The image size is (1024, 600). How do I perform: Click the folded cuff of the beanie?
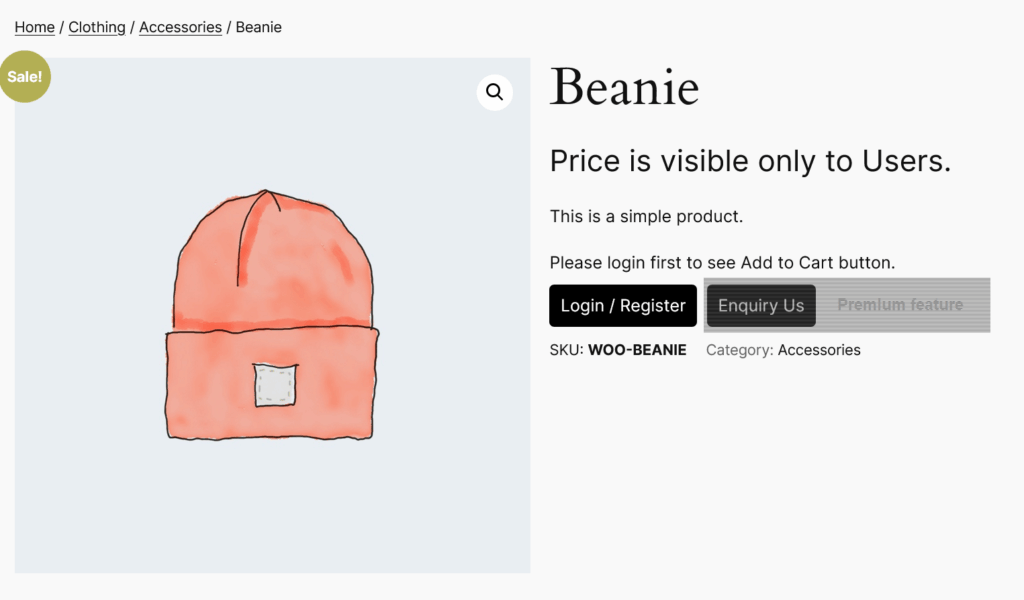point(271,384)
